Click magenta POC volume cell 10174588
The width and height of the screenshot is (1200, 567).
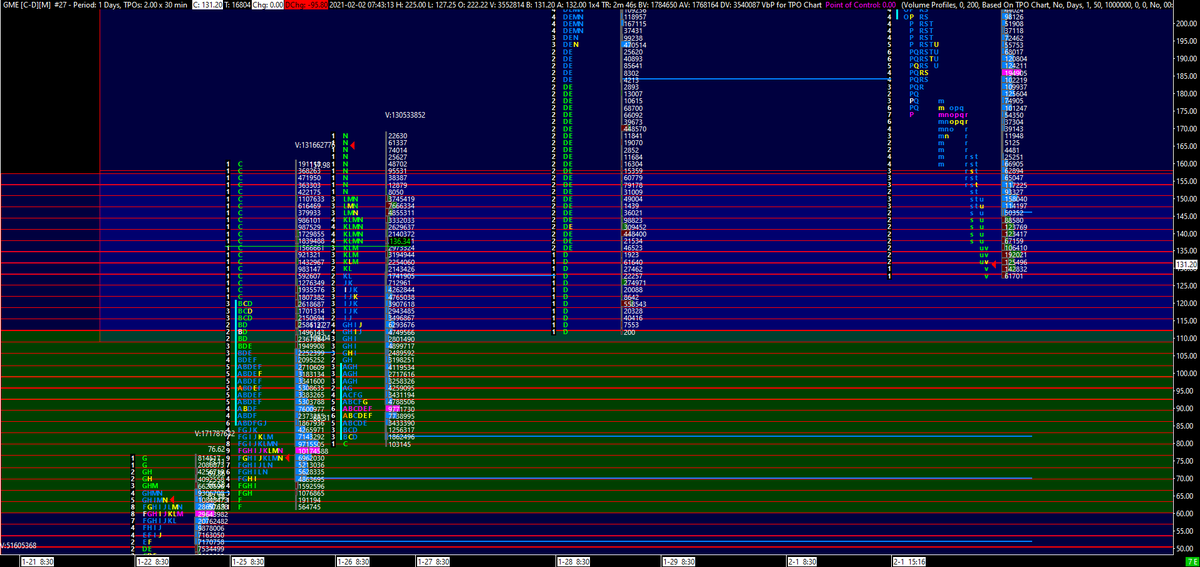coord(310,452)
